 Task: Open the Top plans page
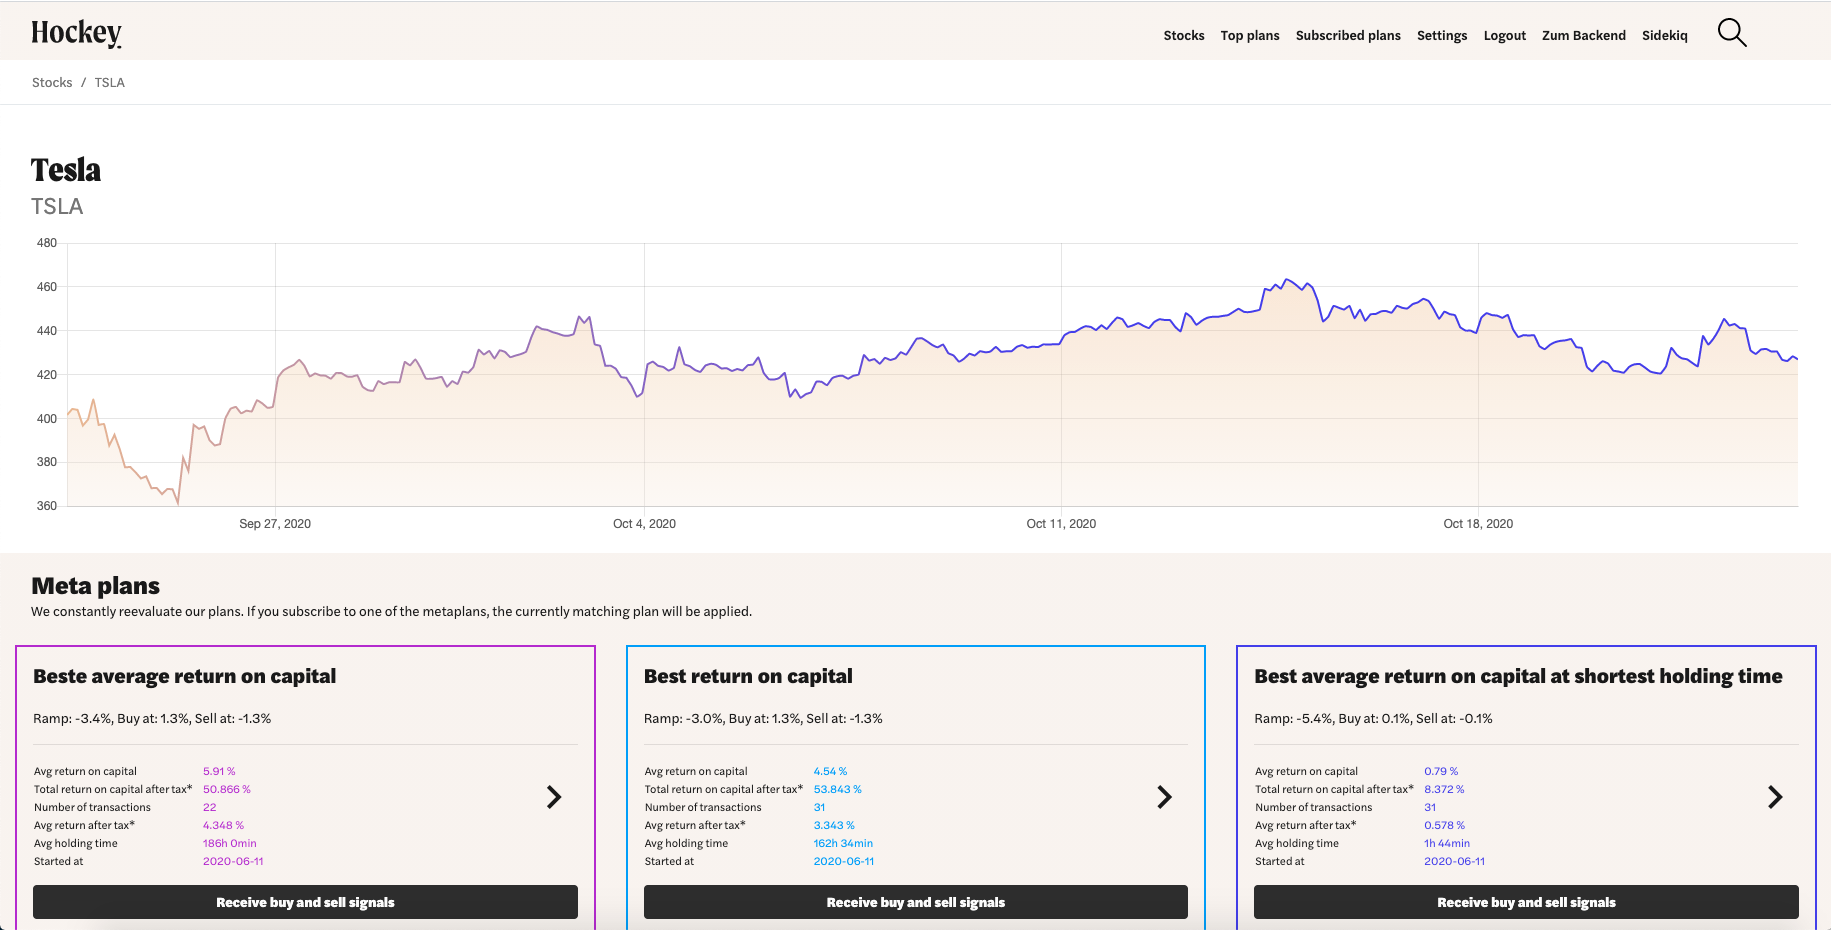1250,35
